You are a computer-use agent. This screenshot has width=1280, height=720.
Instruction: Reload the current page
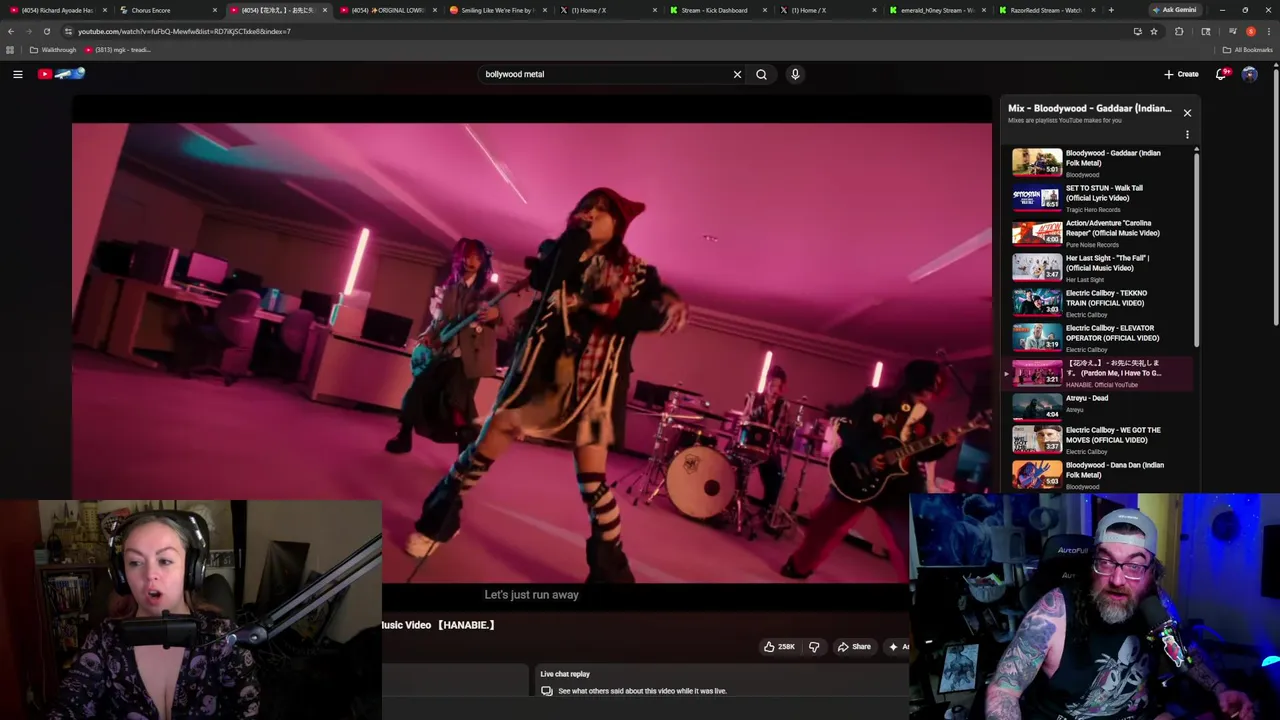pyautogui.click(x=46, y=31)
